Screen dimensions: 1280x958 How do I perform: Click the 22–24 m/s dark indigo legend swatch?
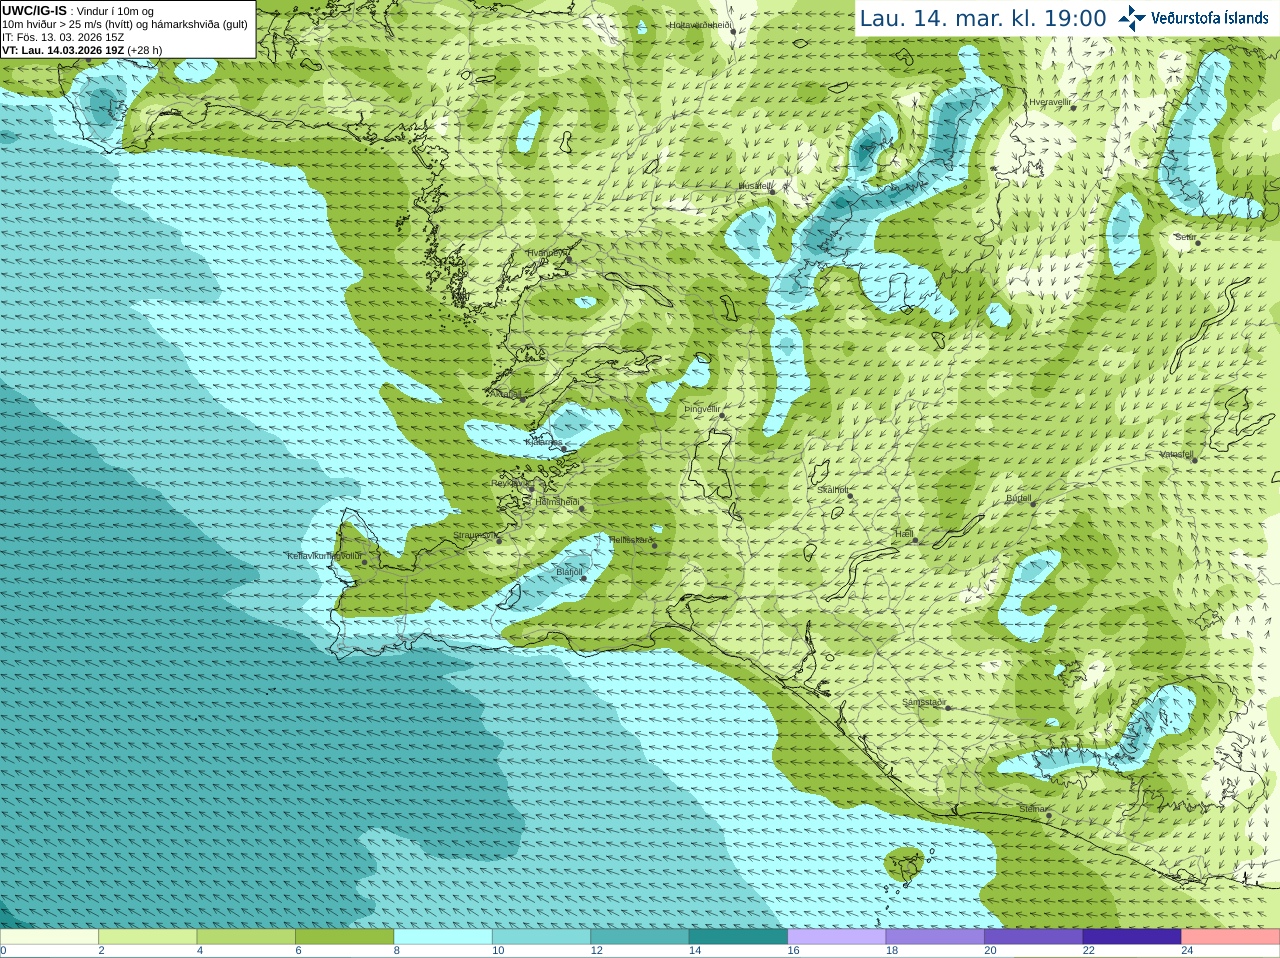click(x=1132, y=937)
